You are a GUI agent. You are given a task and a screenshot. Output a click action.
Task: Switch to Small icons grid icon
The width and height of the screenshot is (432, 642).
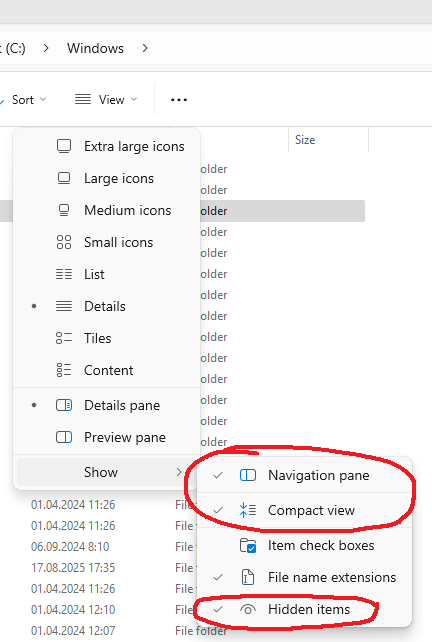pos(64,242)
